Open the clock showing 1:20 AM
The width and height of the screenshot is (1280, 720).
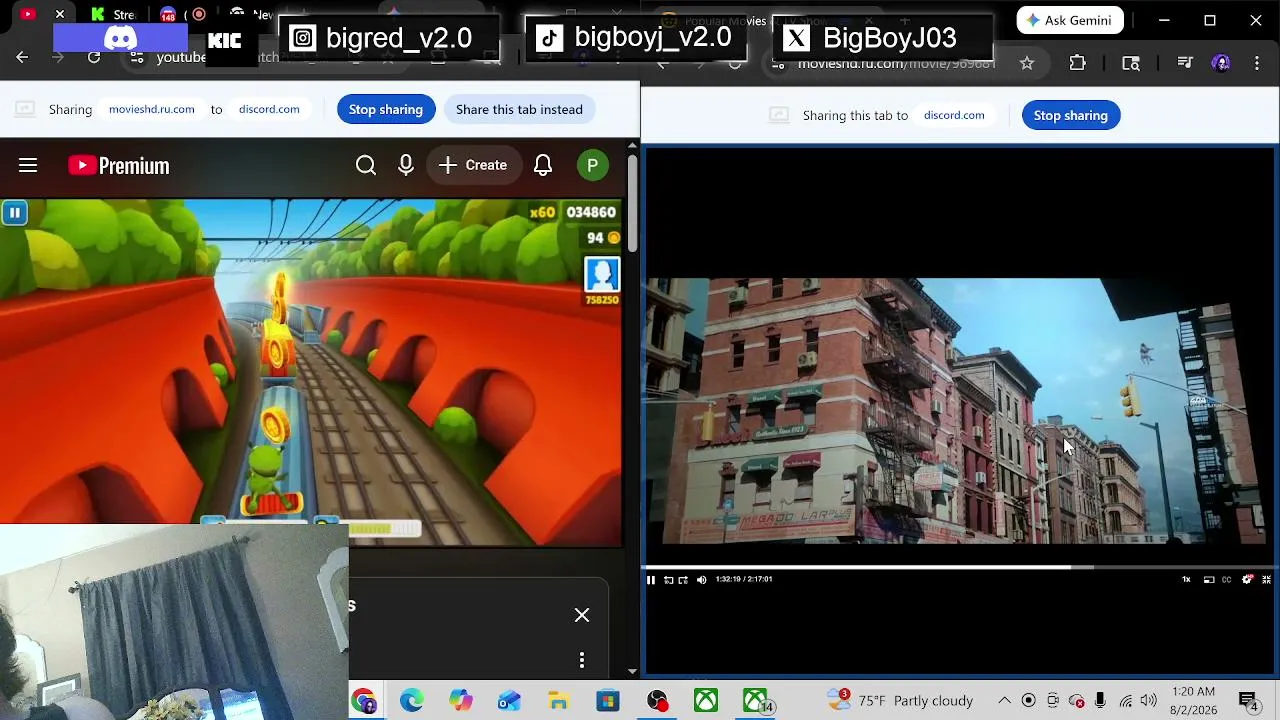(x=1192, y=701)
